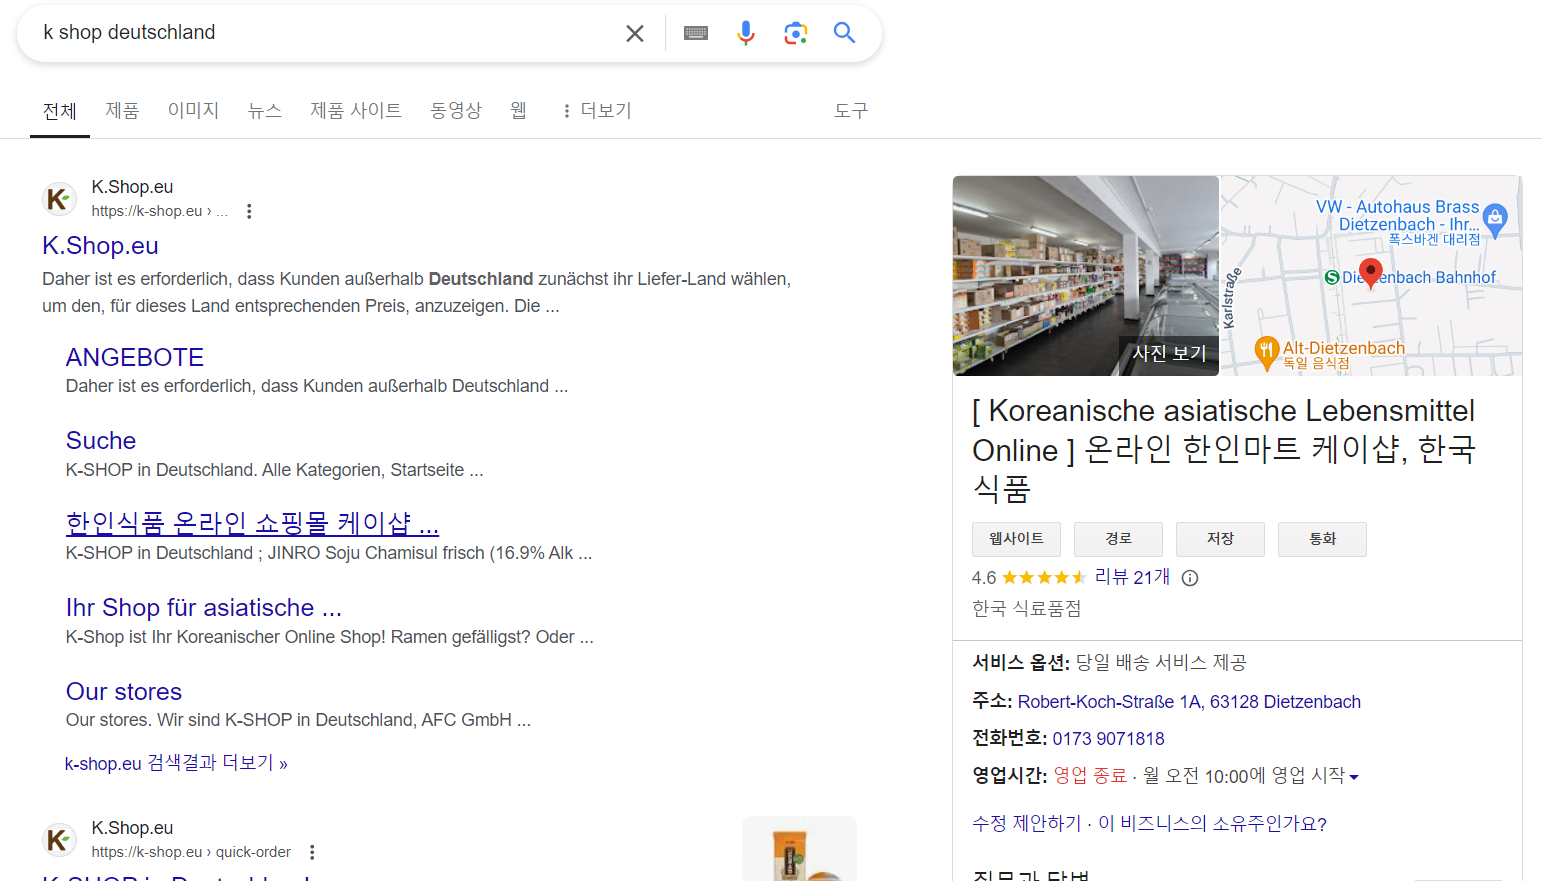The width and height of the screenshot is (1542, 881).
Task: Open the K.Shop.eu main result title link
Action: click(100, 246)
